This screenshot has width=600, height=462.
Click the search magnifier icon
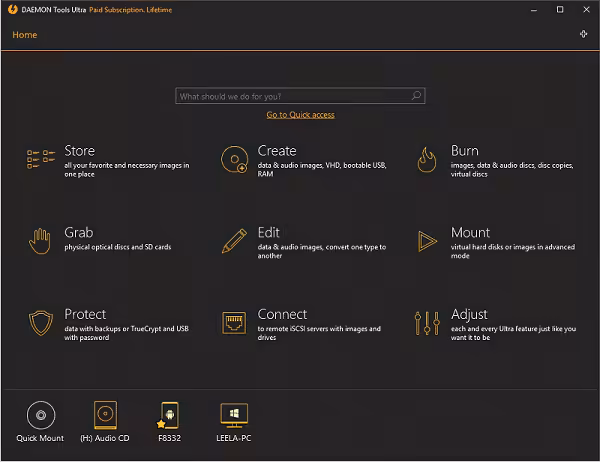417,96
